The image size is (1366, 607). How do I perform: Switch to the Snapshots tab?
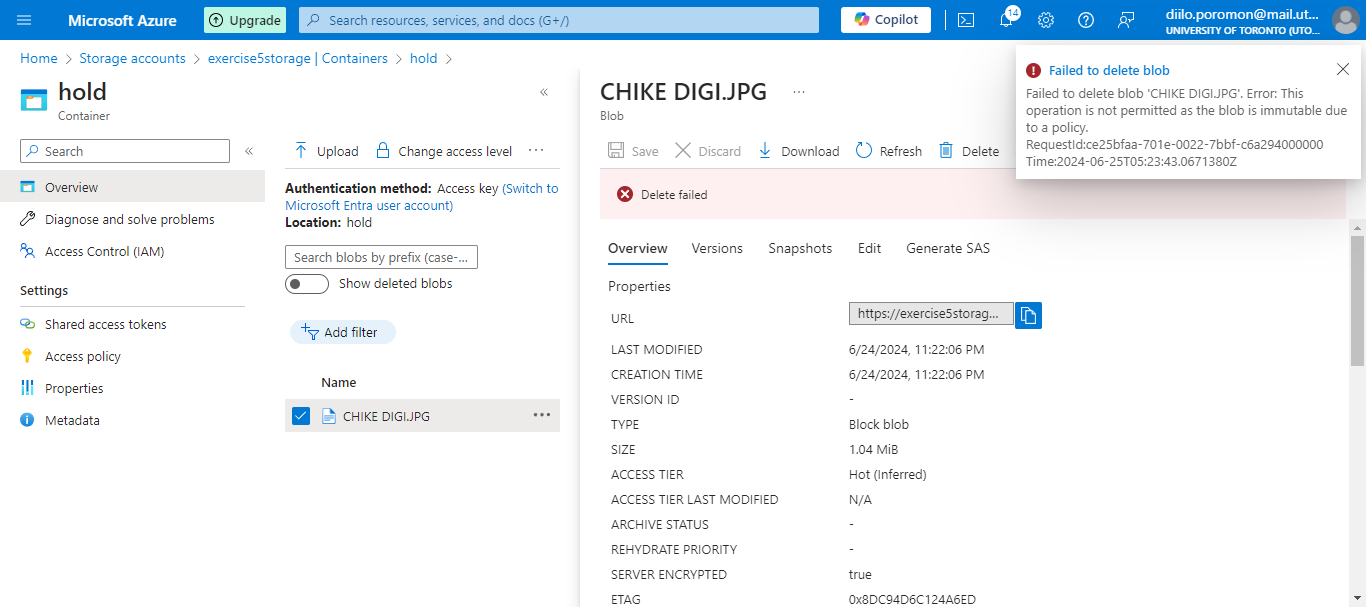pos(800,248)
